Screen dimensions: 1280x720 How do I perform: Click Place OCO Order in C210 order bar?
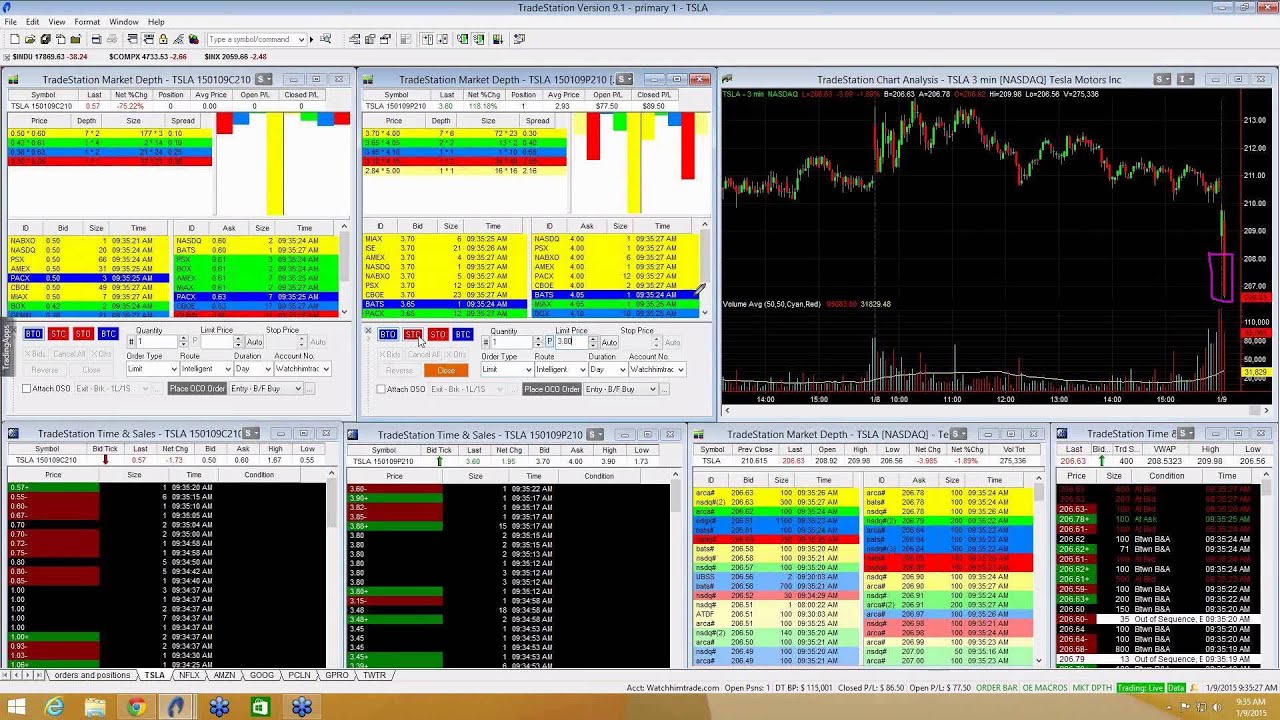(x=197, y=388)
